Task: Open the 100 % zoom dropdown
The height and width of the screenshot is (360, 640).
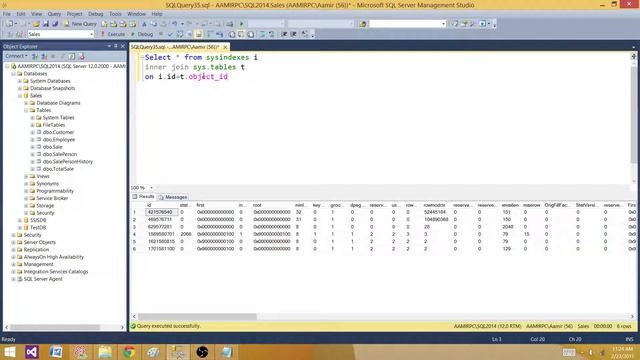Action: coord(151,188)
